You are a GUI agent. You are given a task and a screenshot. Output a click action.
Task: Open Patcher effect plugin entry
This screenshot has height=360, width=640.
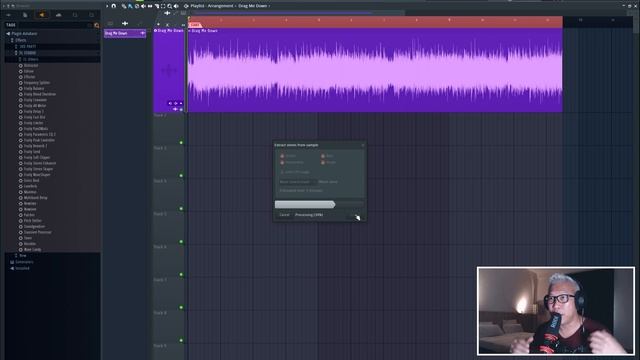29,215
